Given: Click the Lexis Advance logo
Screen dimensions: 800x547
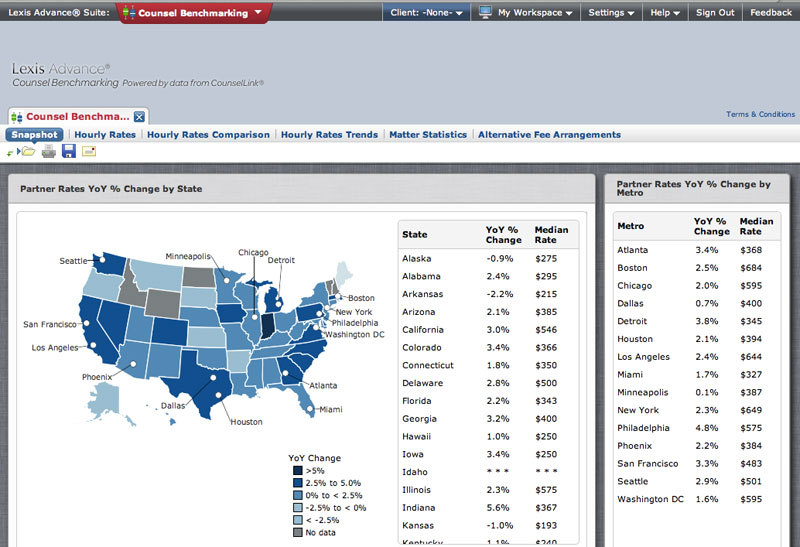Looking at the screenshot, I should click(x=61, y=69).
